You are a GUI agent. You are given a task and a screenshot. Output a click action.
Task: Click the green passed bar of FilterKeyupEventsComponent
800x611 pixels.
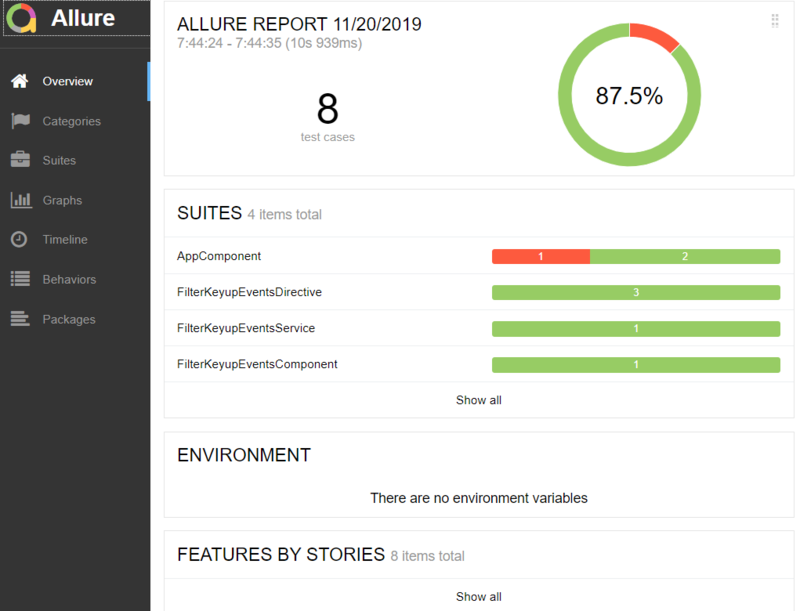tap(636, 364)
